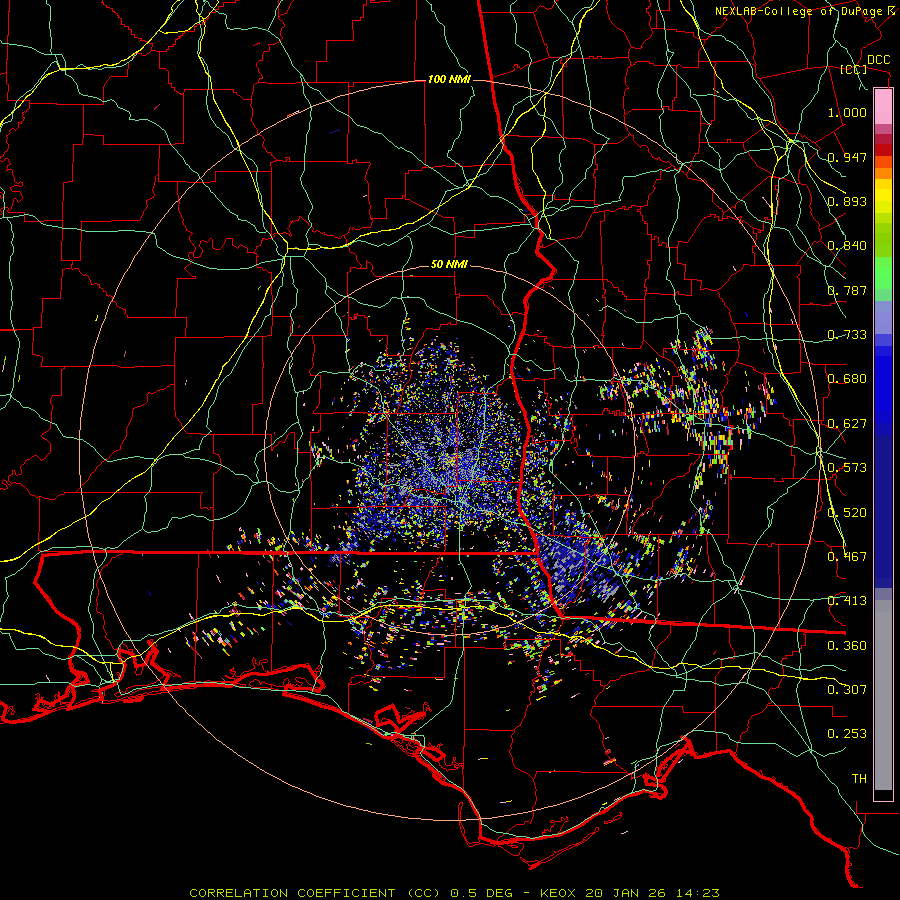Pick the pink segment of the color bar
This screenshot has width=900, height=900.
click(883, 107)
